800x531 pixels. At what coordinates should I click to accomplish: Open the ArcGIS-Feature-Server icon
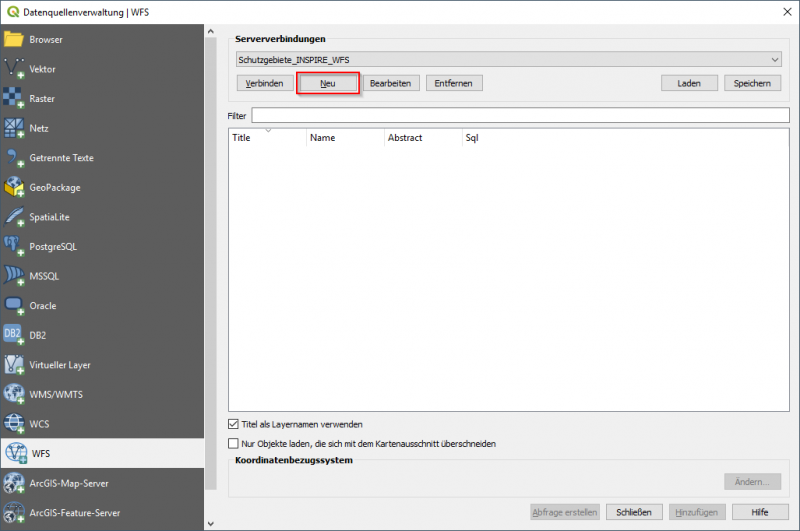[x=14, y=513]
